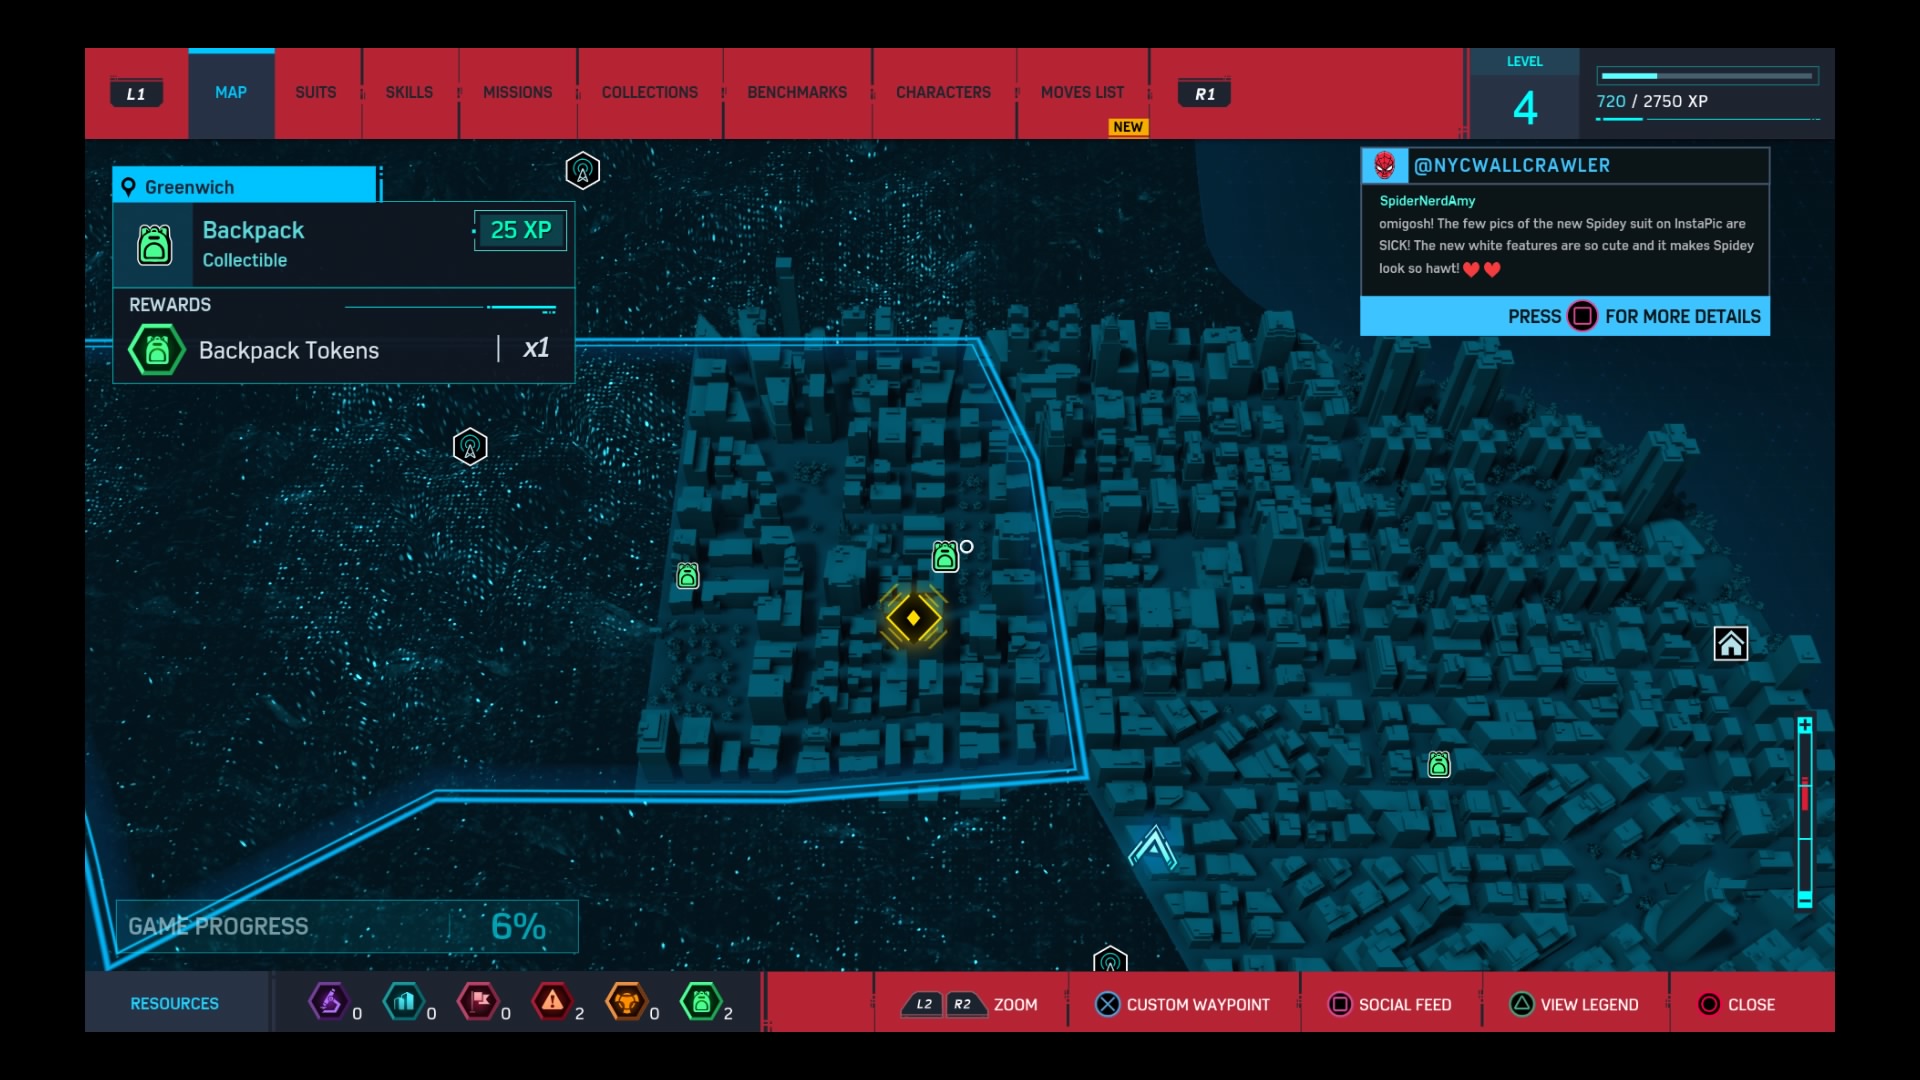Open the COLLECTIONS tab
This screenshot has height=1080, width=1920.
click(650, 93)
